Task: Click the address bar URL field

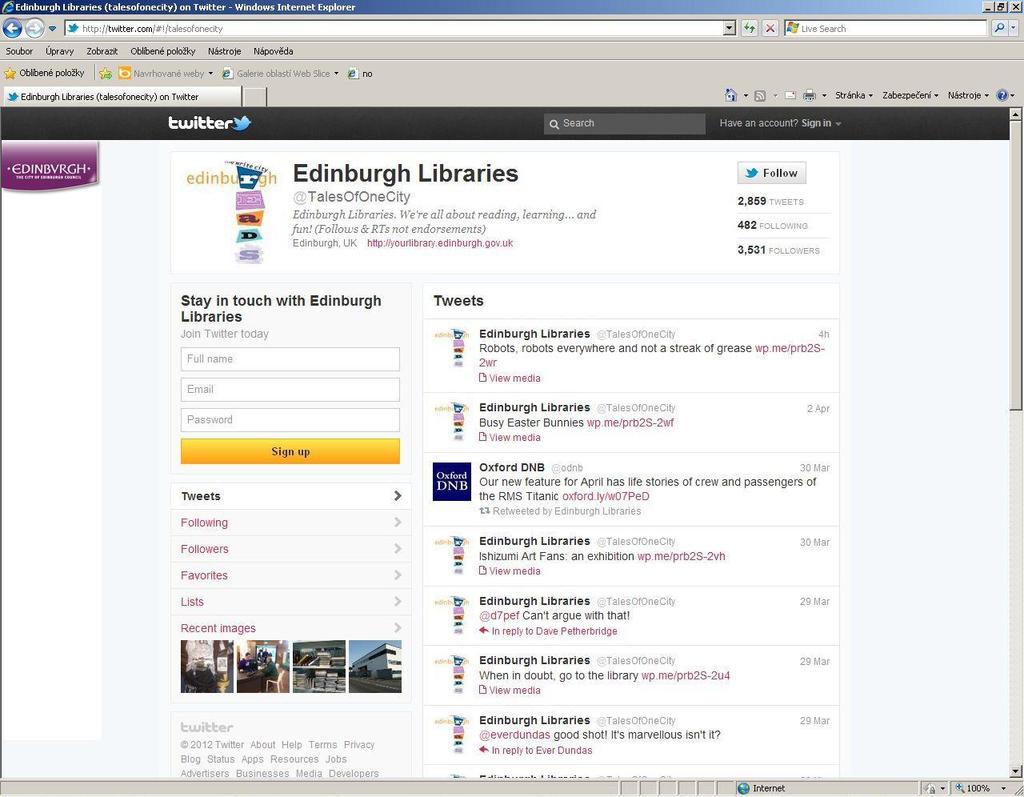Action: point(394,29)
